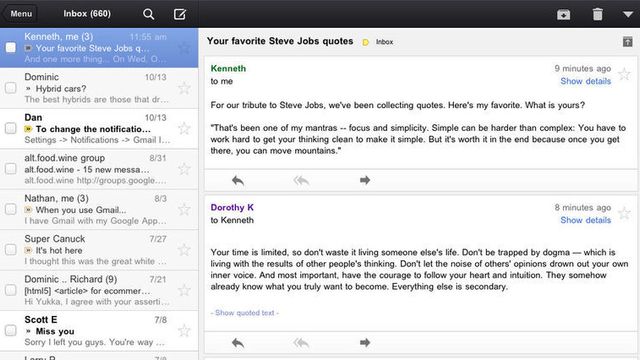Open the When you use Gmail conversation

point(99,209)
